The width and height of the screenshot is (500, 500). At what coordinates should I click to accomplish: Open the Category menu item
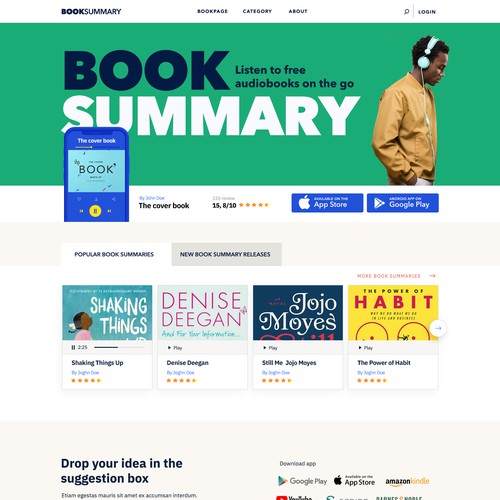coord(257,11)
